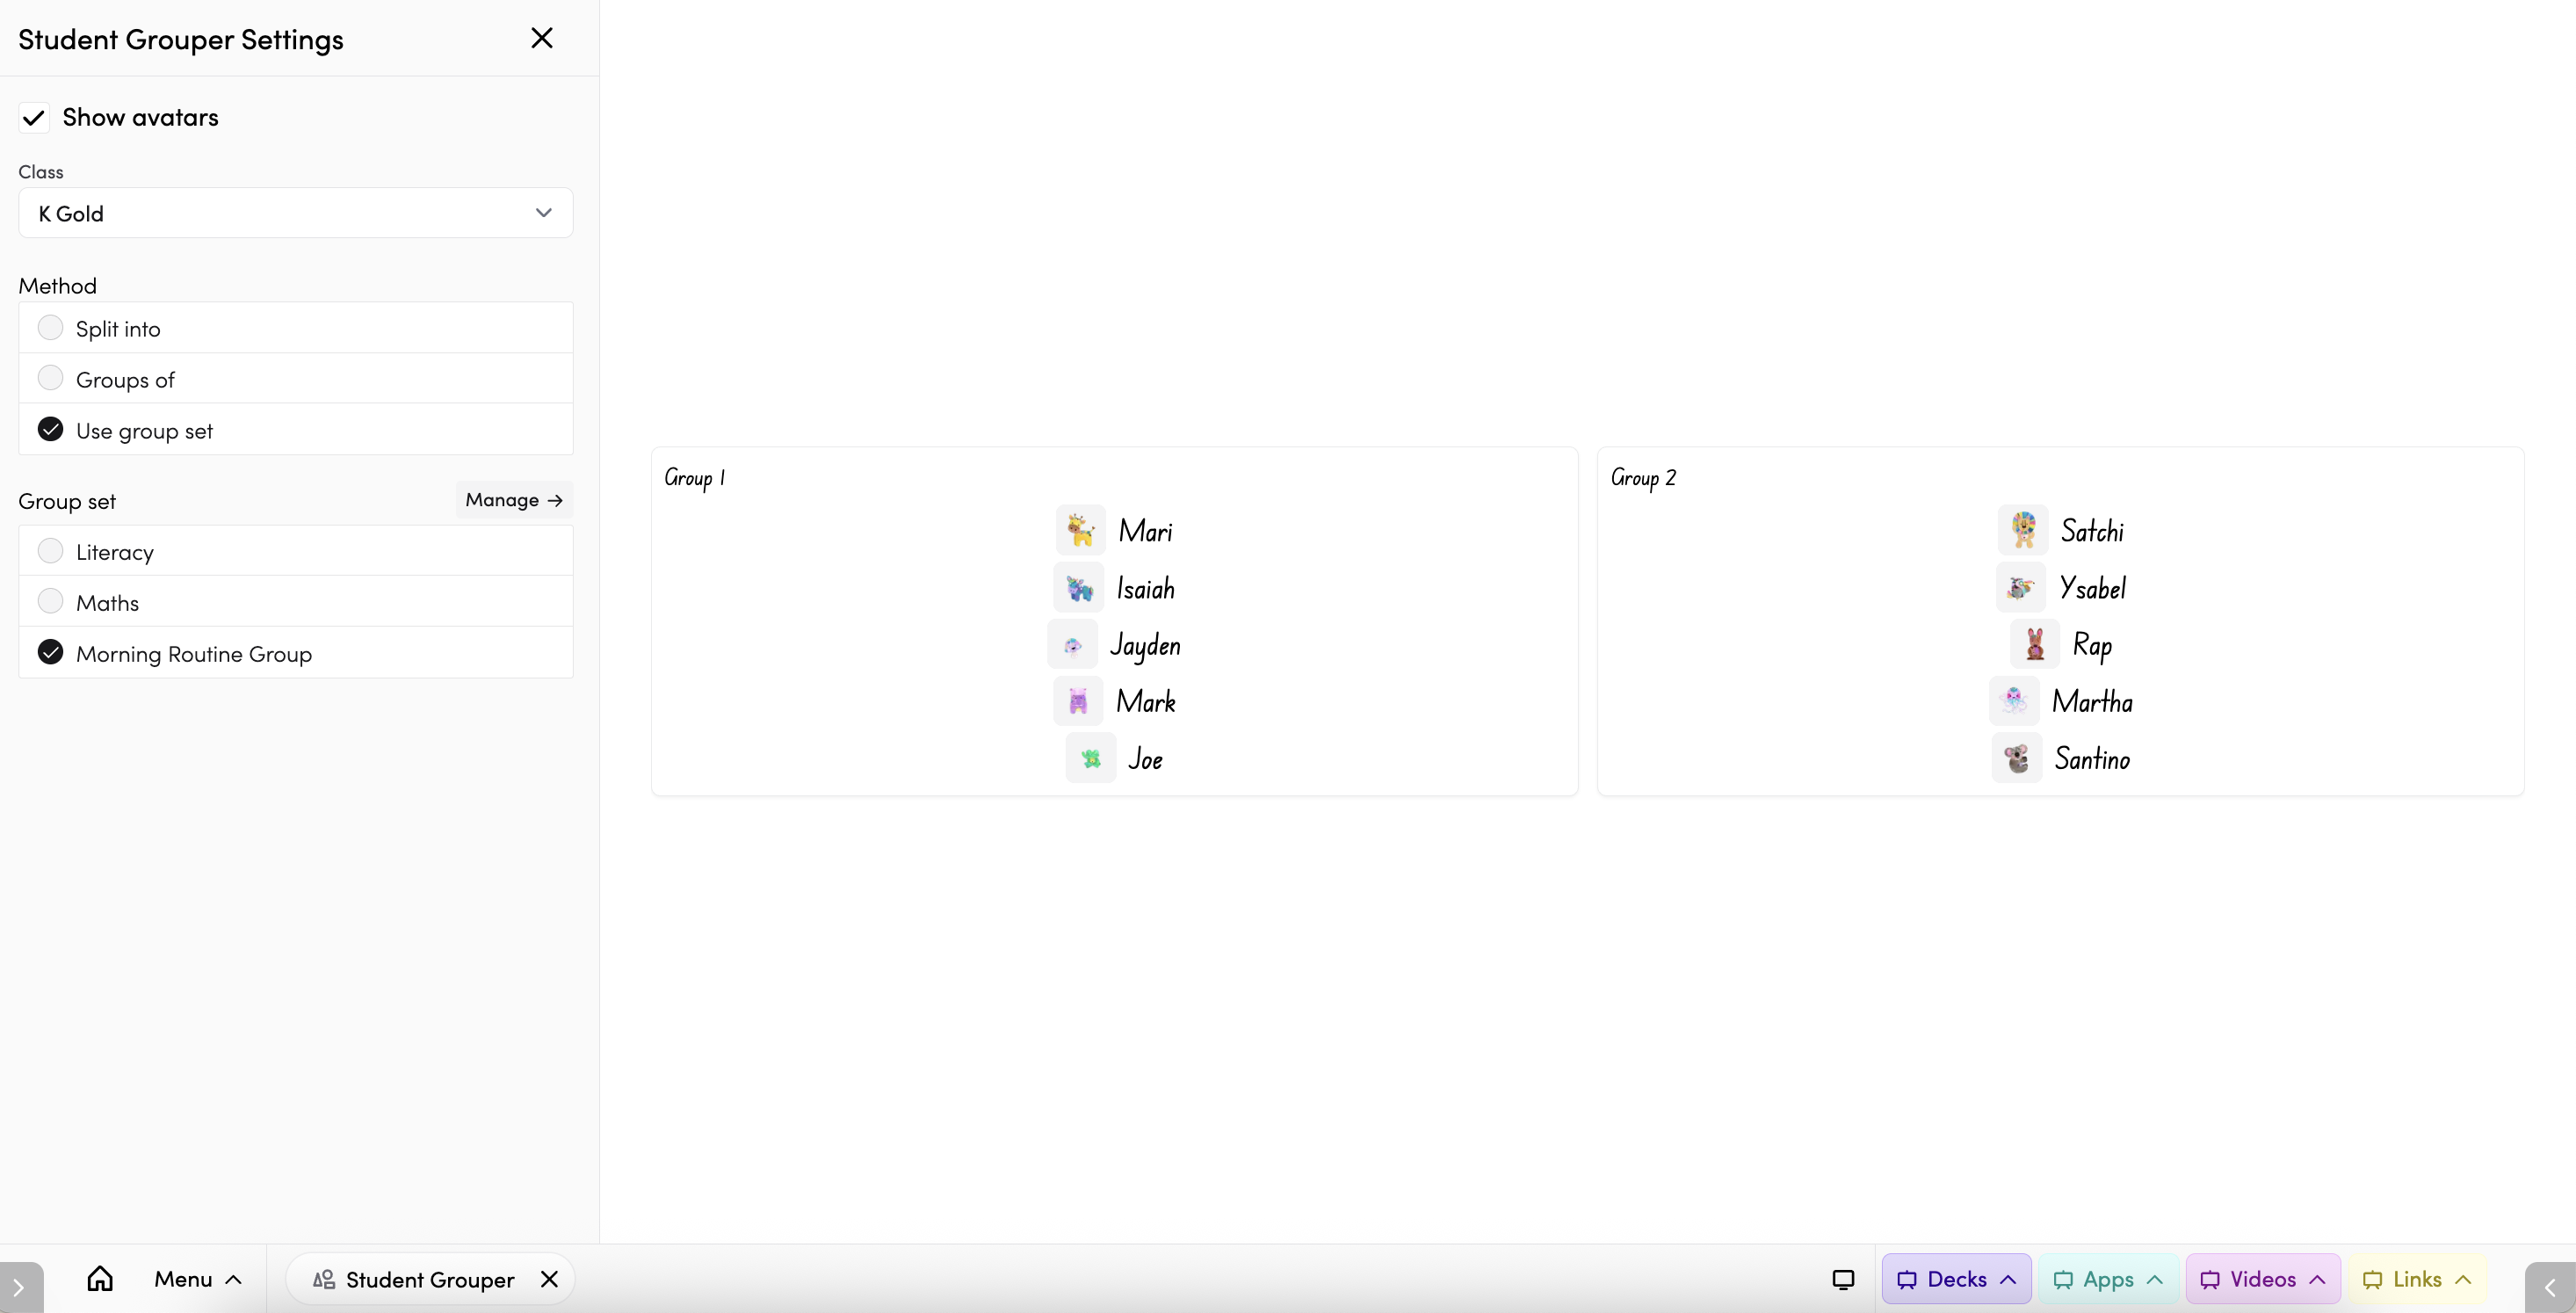Click Rap's bunny avatar
Screen dimensions: 2576x1313
(2034, 644)
